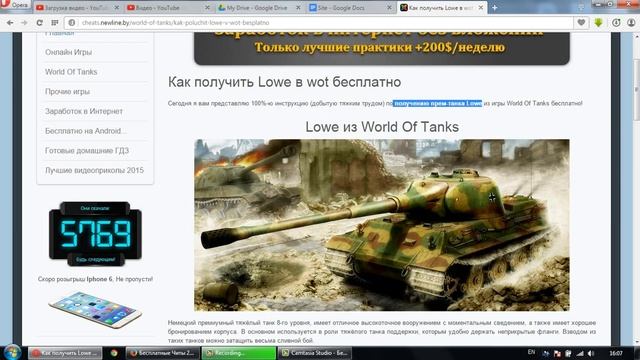Close the Site - Google Docs tab

click(389, 8)
